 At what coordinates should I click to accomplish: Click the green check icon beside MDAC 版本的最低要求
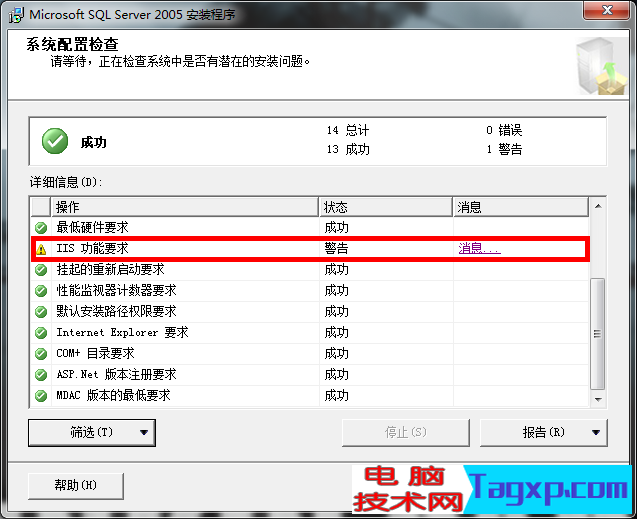[x=41, y=396]
